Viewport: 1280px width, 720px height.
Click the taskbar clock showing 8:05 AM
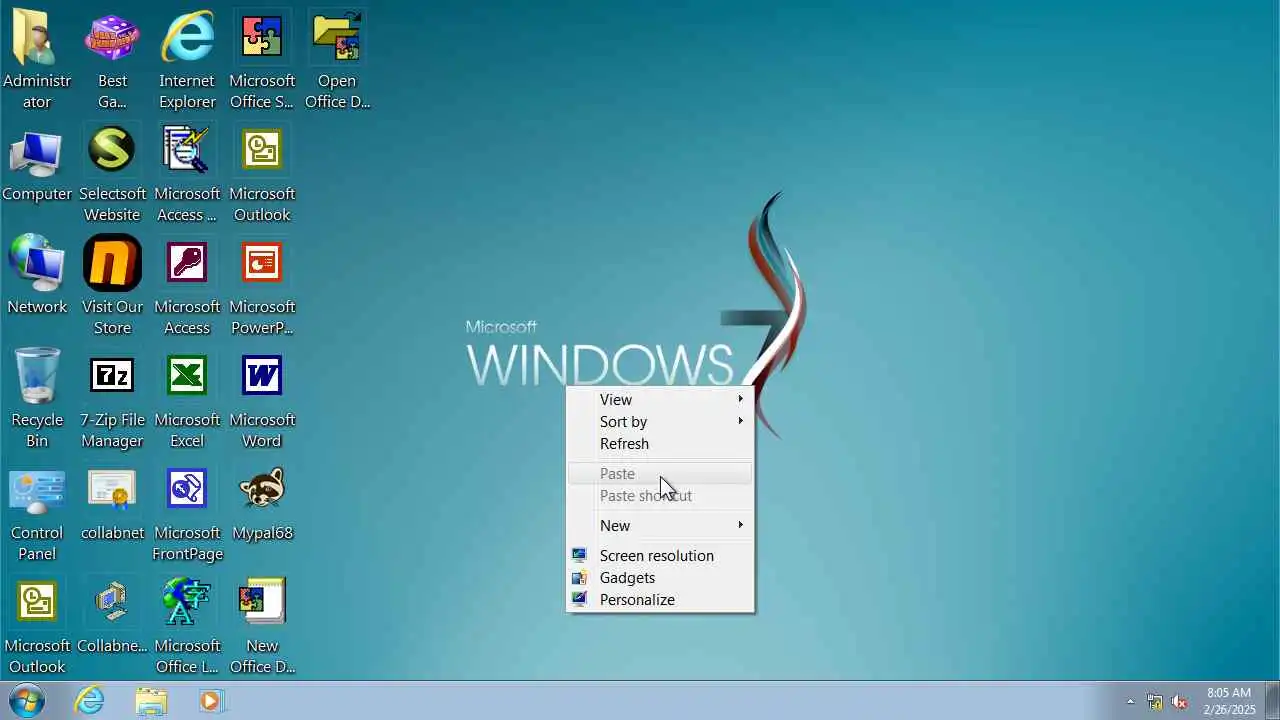click(1229, 701)
